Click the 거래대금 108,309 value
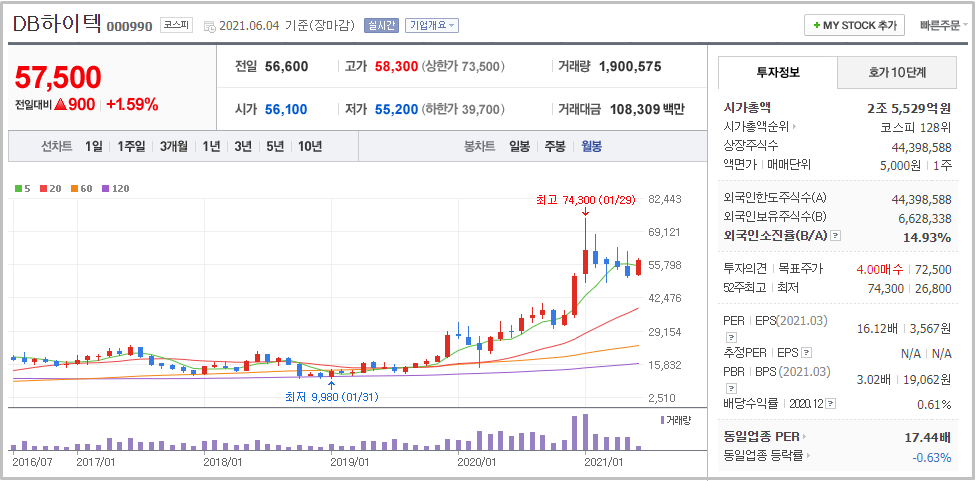Screen dimensions: 976x481 pos(636,110)
